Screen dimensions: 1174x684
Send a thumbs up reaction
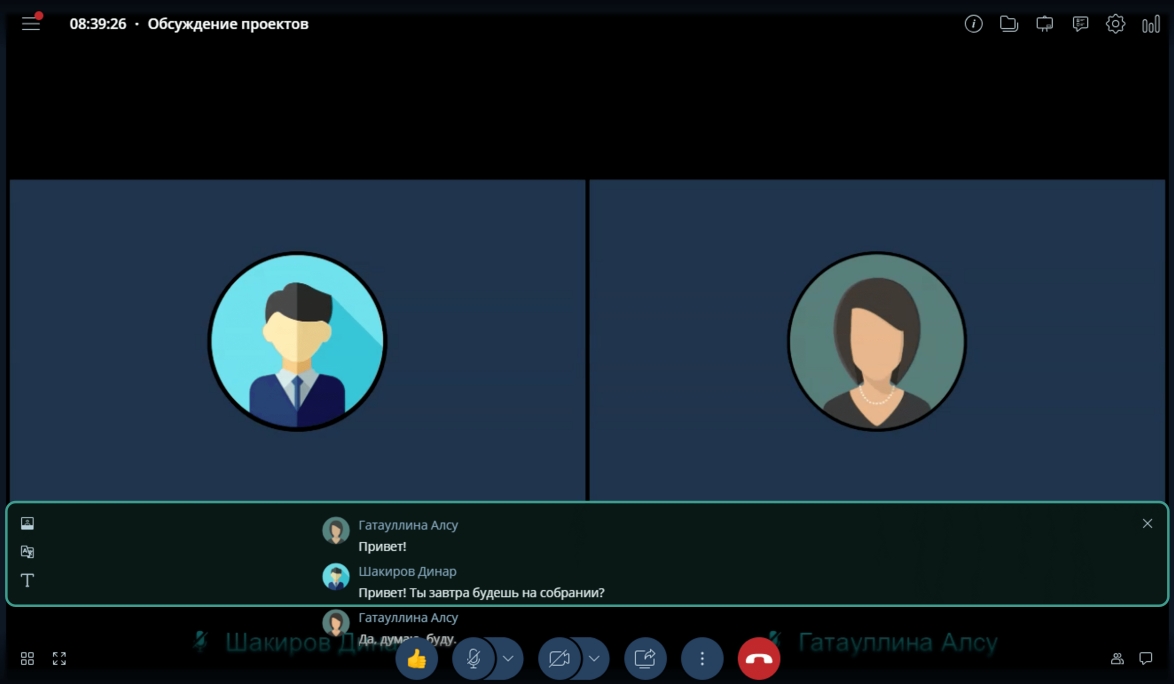(417, 659)
